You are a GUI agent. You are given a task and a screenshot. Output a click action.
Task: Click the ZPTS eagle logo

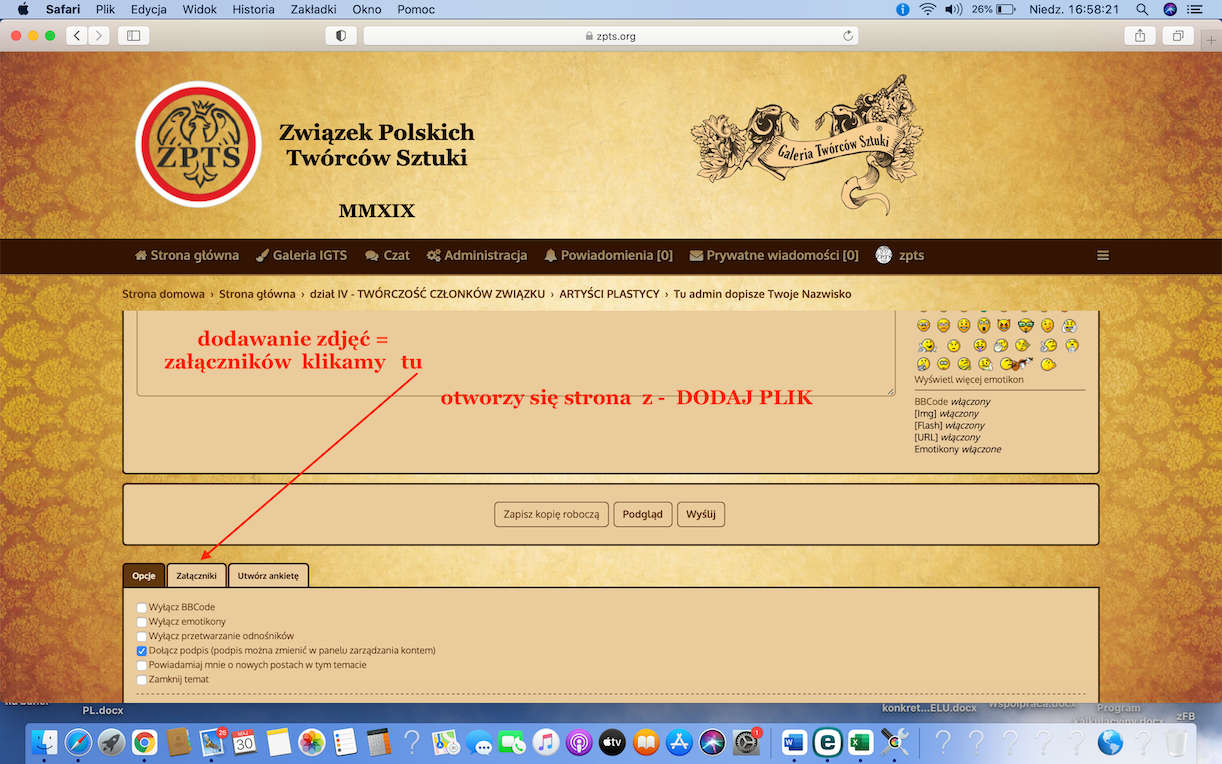click(198, 144)
